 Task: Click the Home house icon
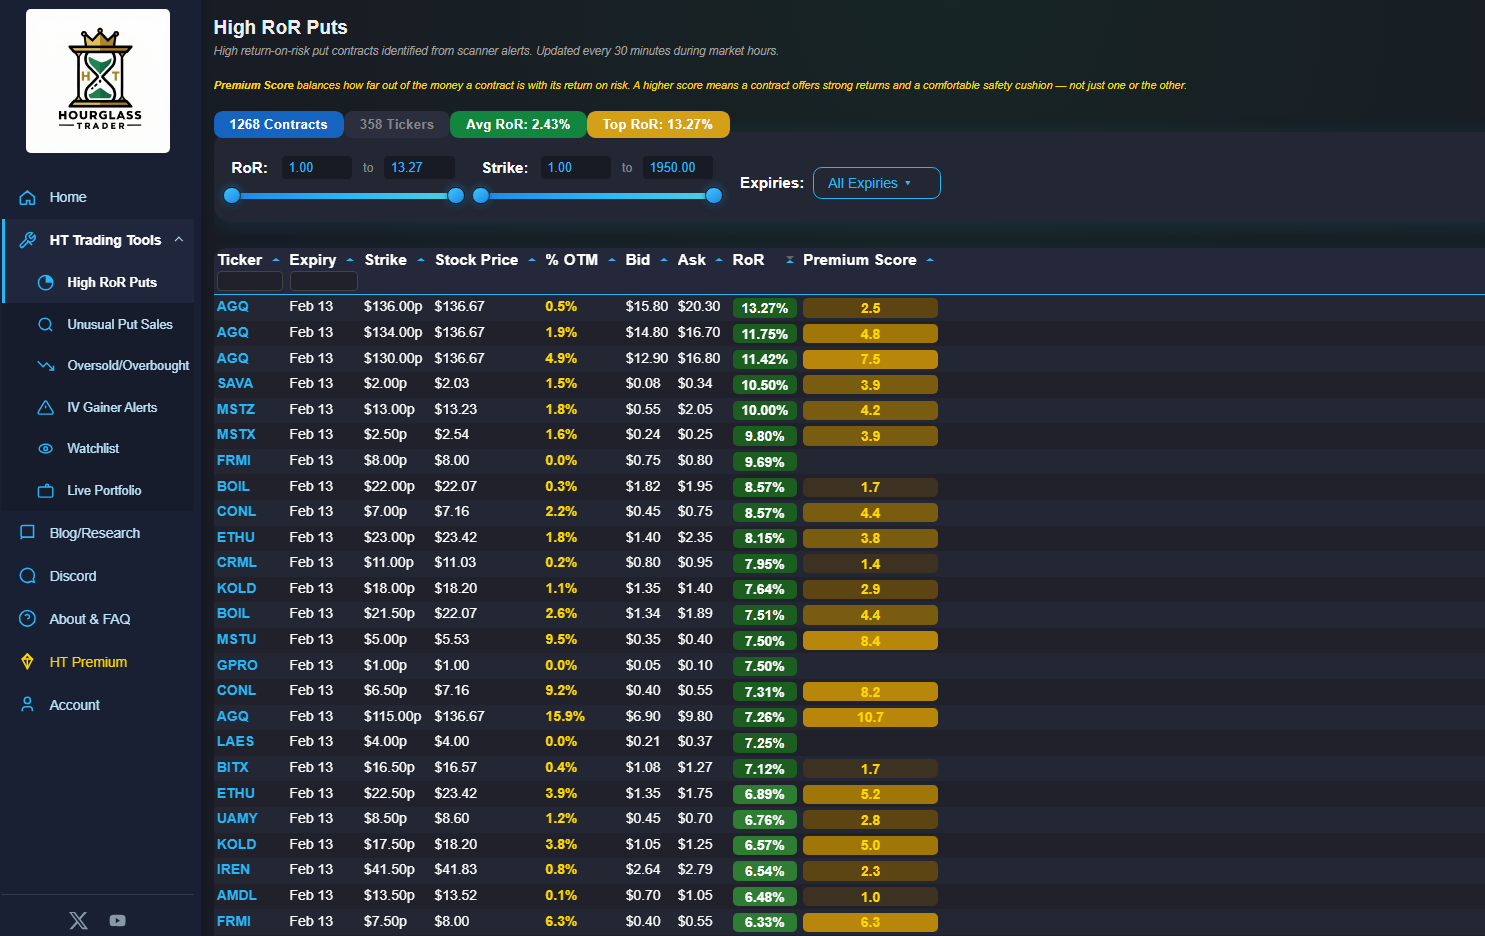tap(28, 198)
